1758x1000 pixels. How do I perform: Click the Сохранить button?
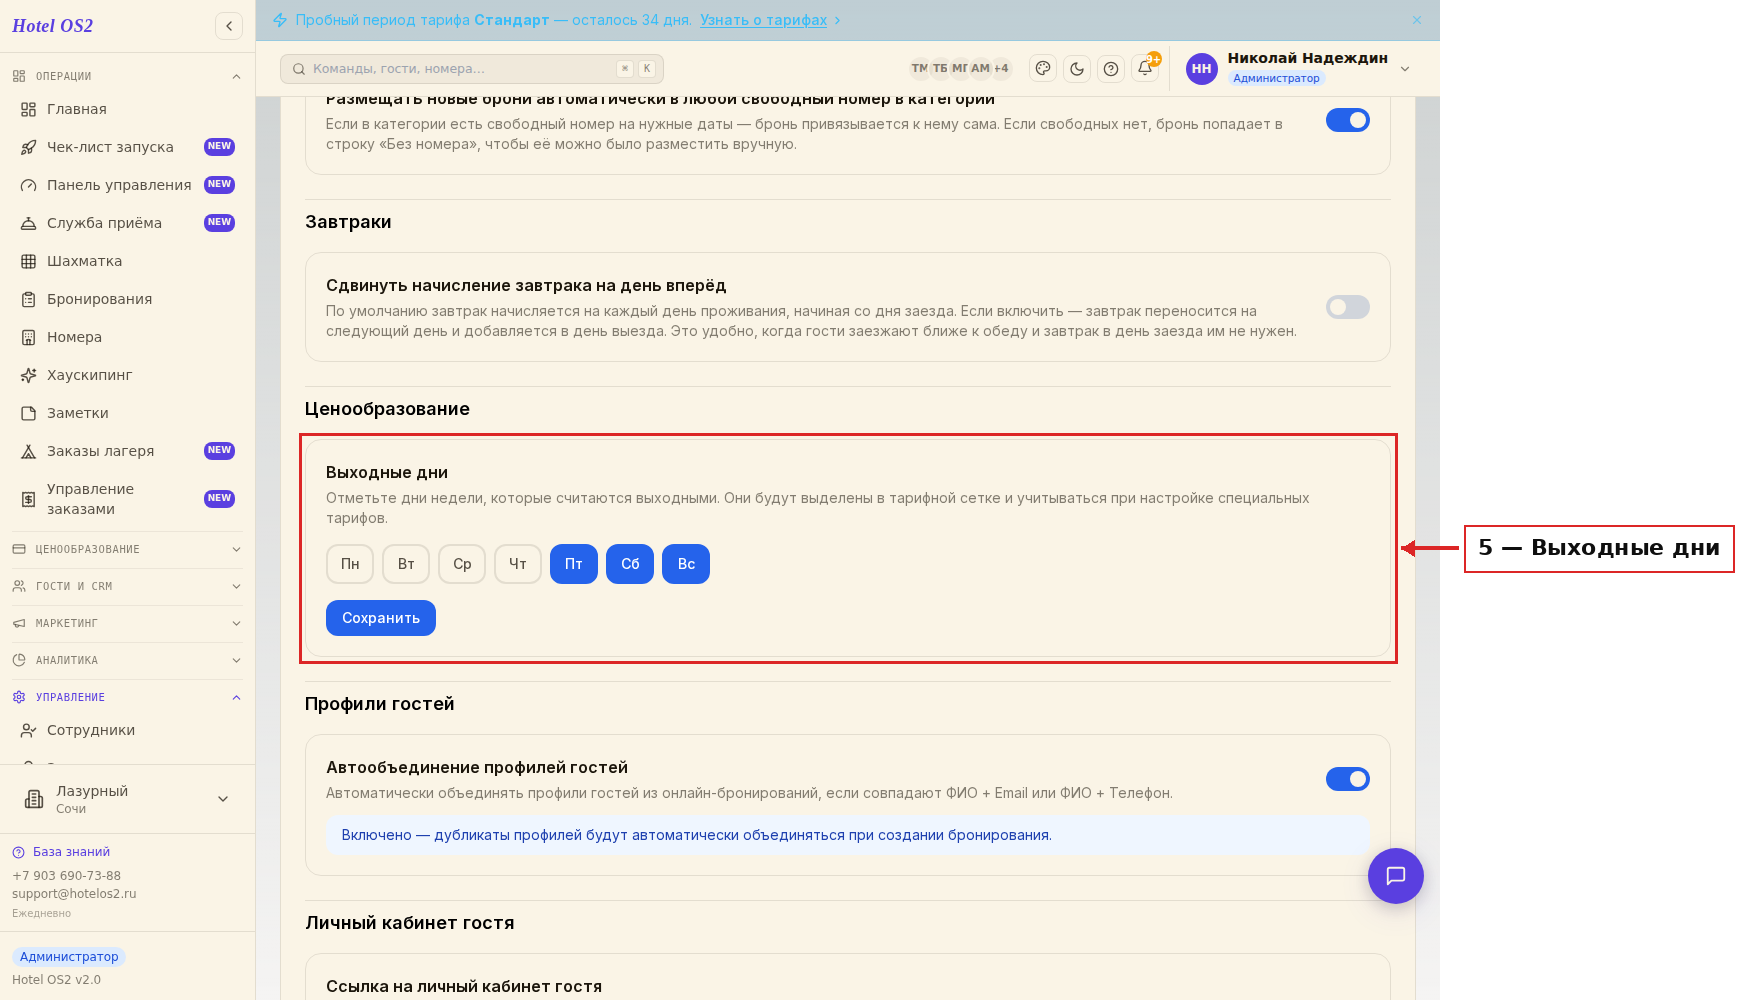pyautogui.click(x=381, y=618)
